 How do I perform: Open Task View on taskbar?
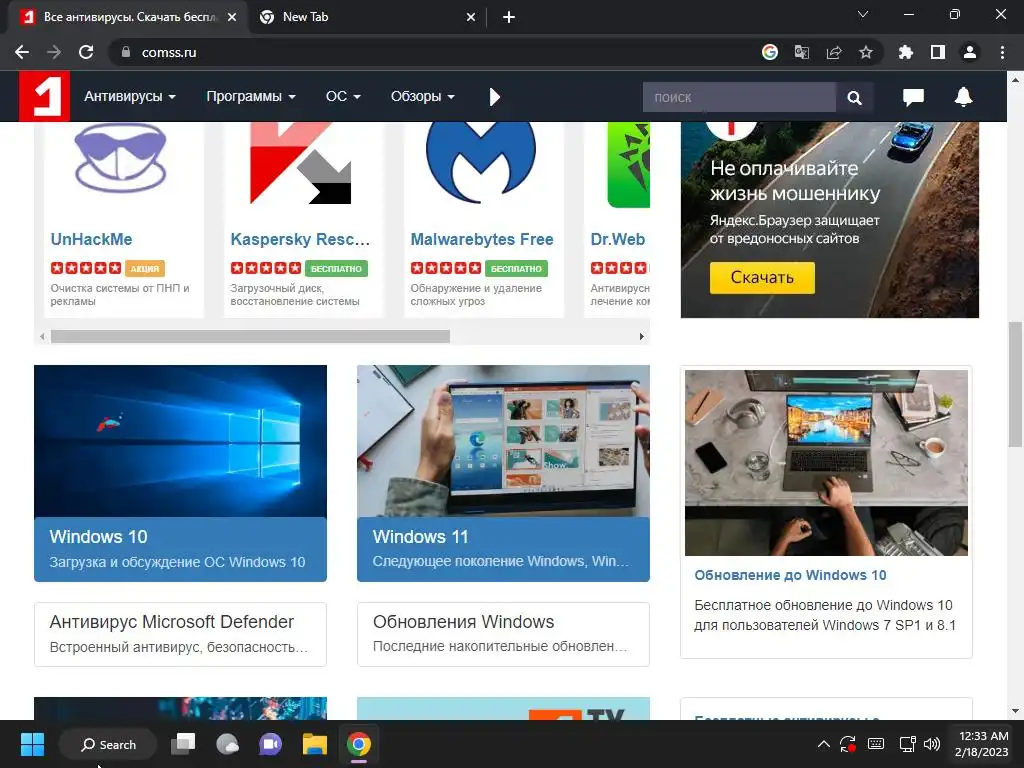click(184, 744)
